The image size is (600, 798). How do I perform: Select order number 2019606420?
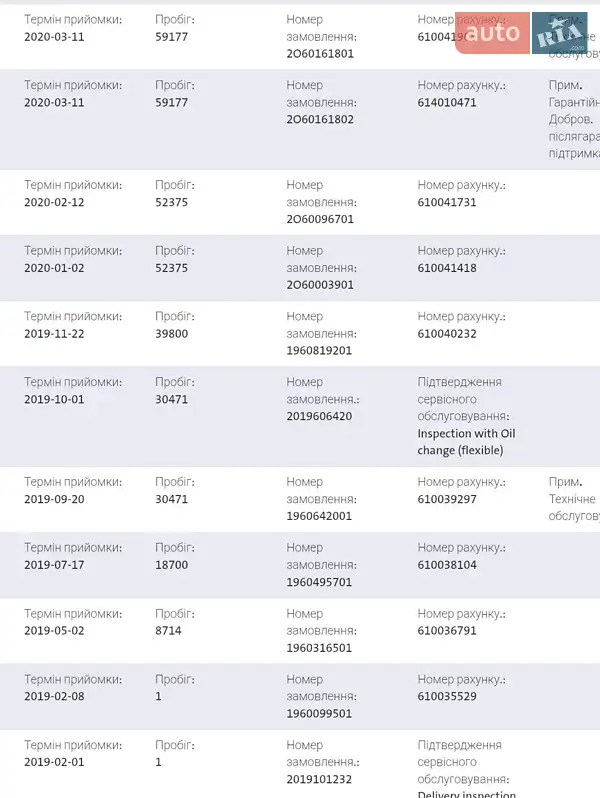click(x=319, y=416)
